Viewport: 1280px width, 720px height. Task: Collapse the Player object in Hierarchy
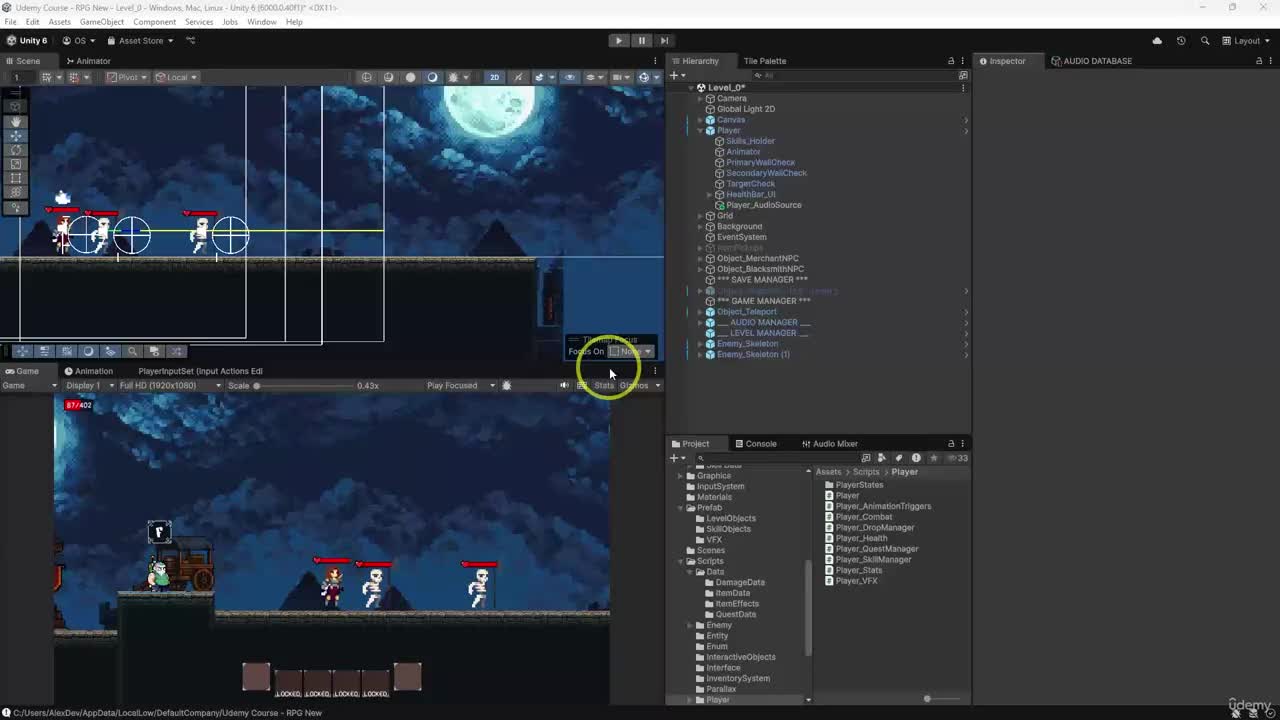[700, 131]
